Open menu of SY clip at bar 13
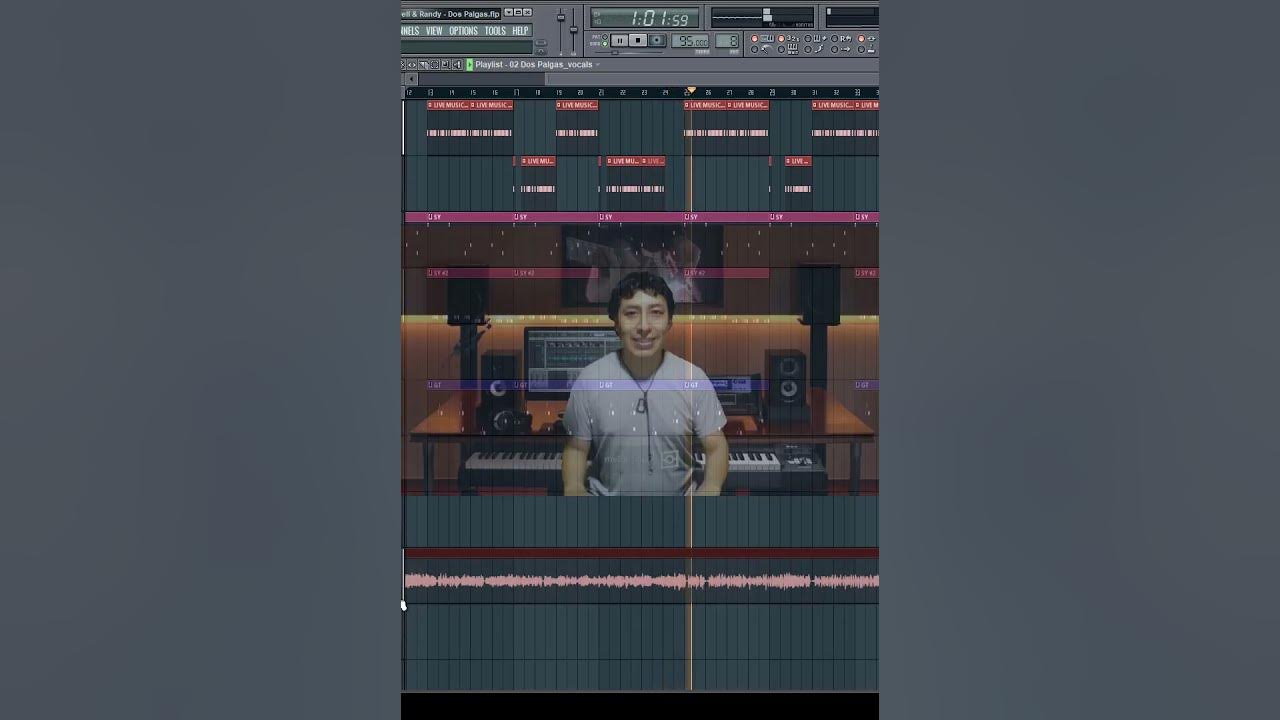 pos(431,217)
